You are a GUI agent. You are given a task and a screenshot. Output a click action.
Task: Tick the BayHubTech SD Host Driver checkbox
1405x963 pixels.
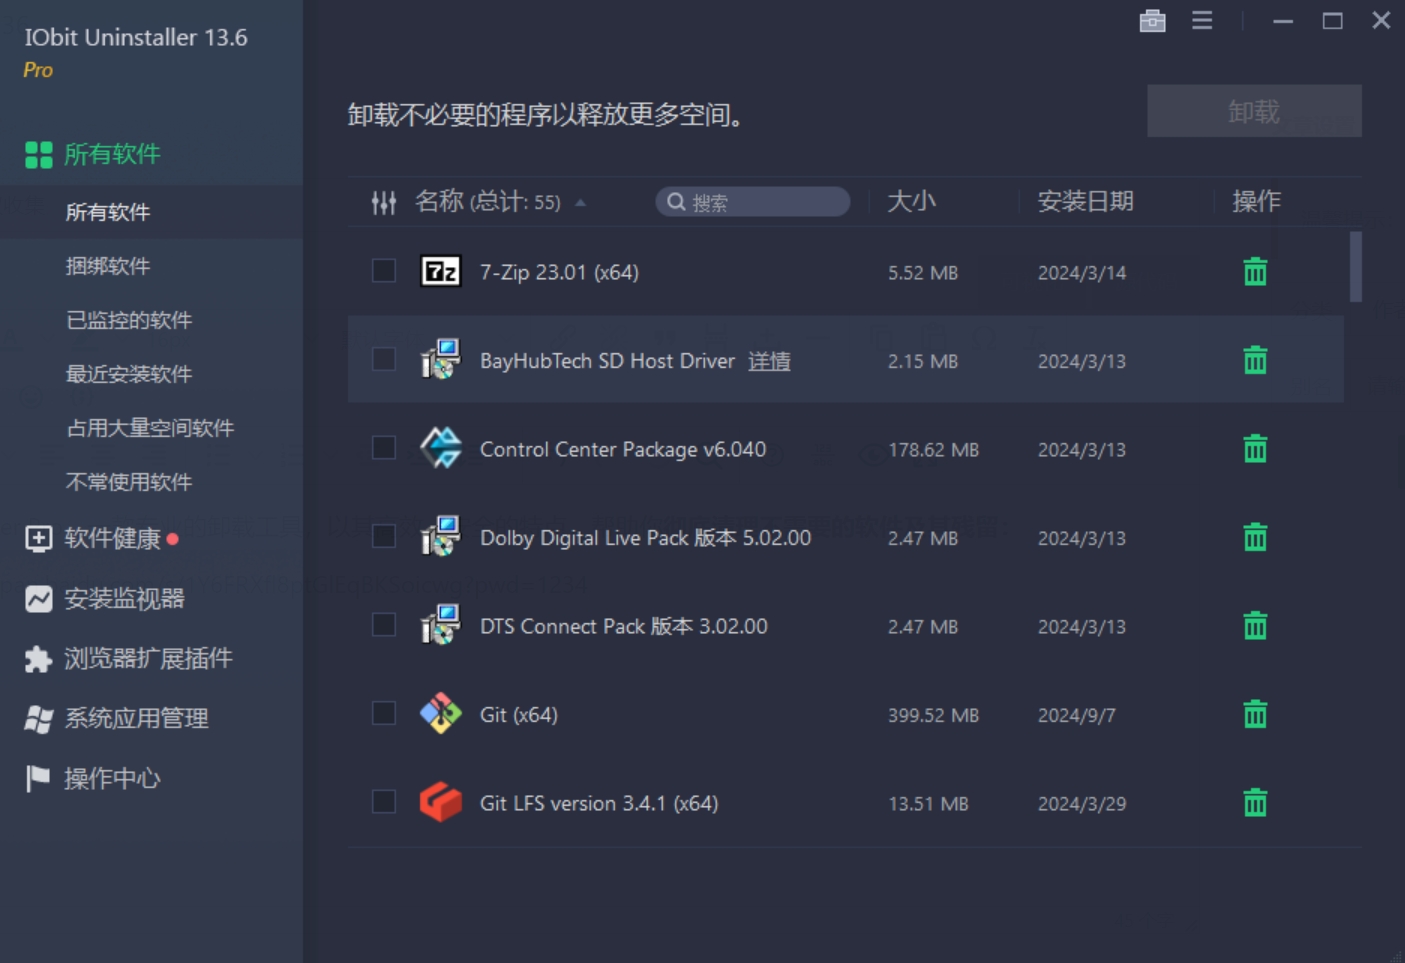point(384,359)
